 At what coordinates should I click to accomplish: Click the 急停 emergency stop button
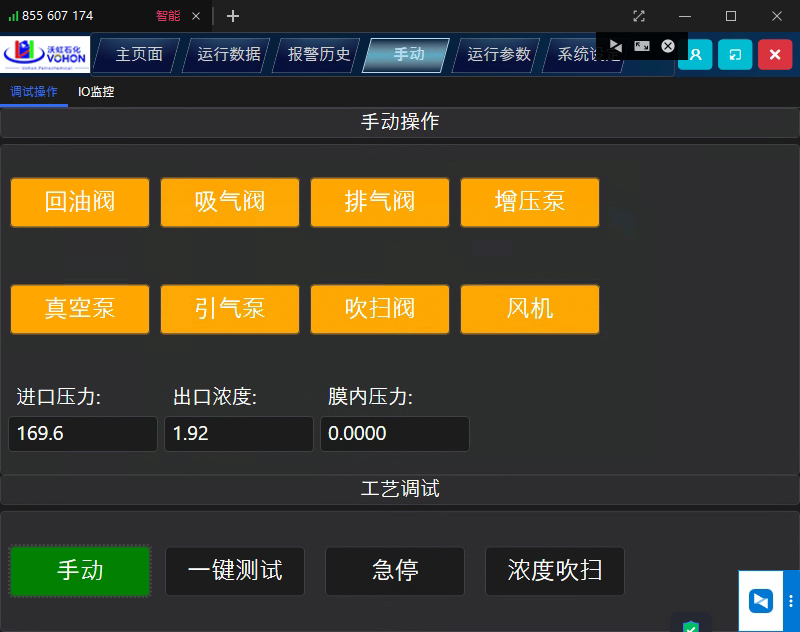point(395,571)
